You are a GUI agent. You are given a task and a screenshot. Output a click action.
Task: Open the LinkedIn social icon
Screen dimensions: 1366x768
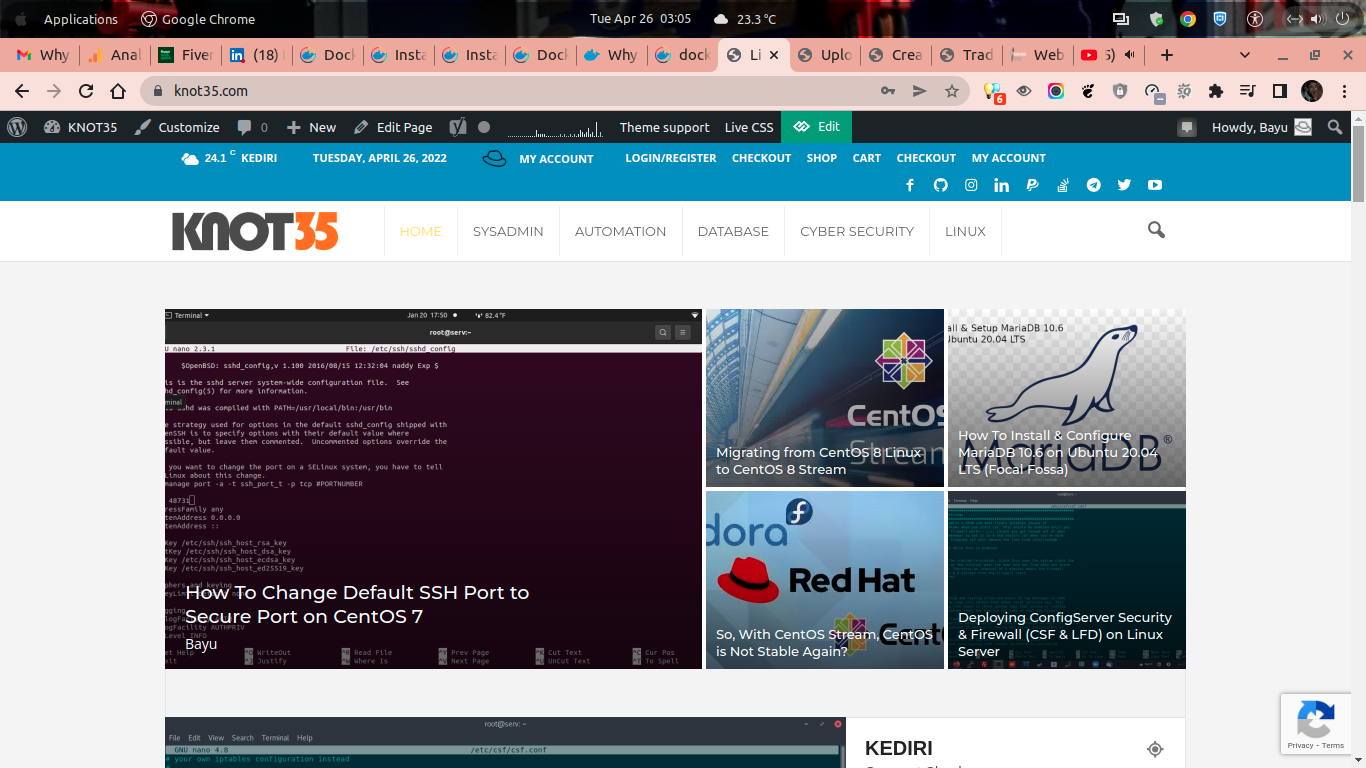pos(1001,185)
